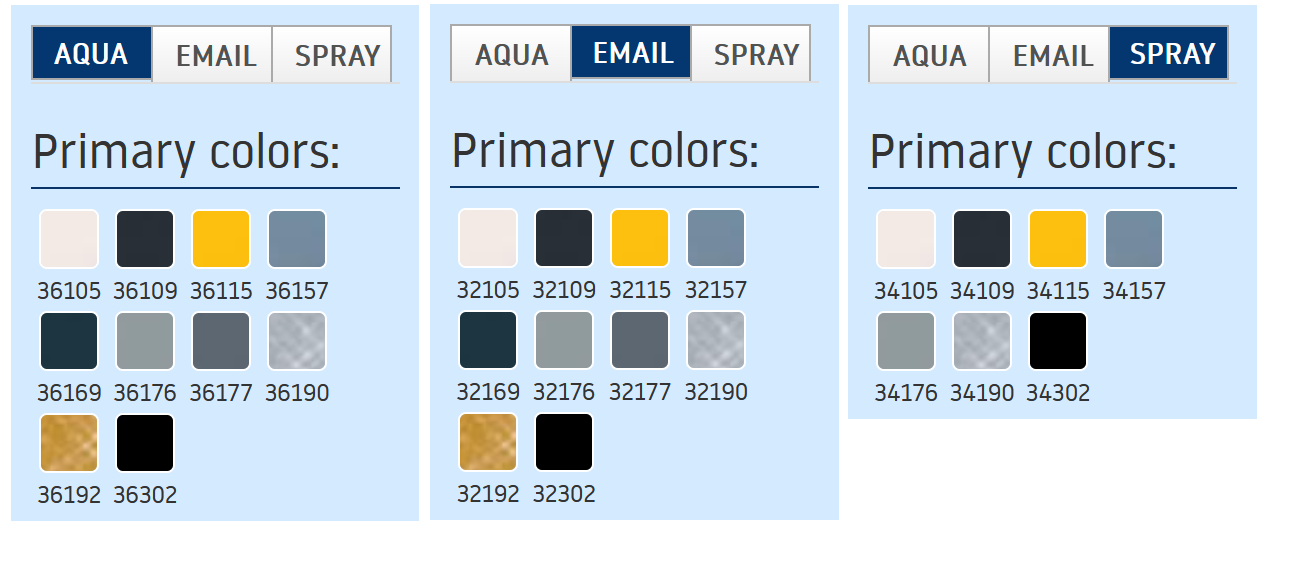Pick yellow swatch 34115
Image resolution: width=1290 pixels, height=564 pixels.
coord(1058,239)
